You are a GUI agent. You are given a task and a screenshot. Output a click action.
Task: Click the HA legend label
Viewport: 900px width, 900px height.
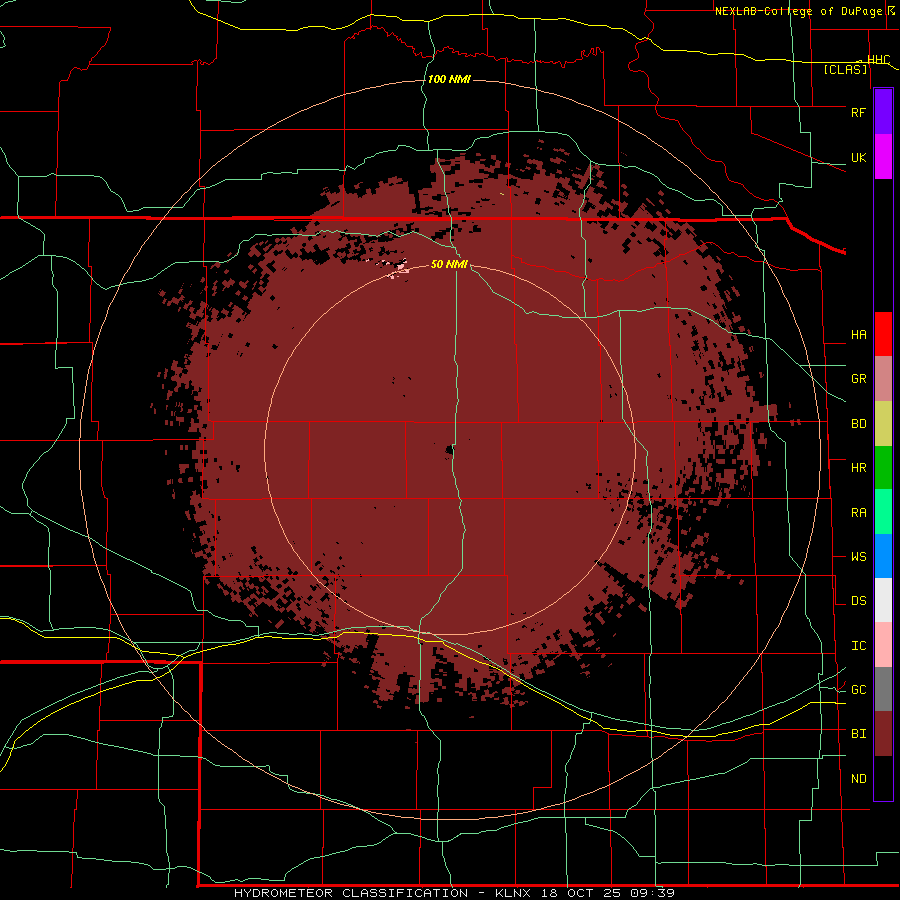point(858,335)
